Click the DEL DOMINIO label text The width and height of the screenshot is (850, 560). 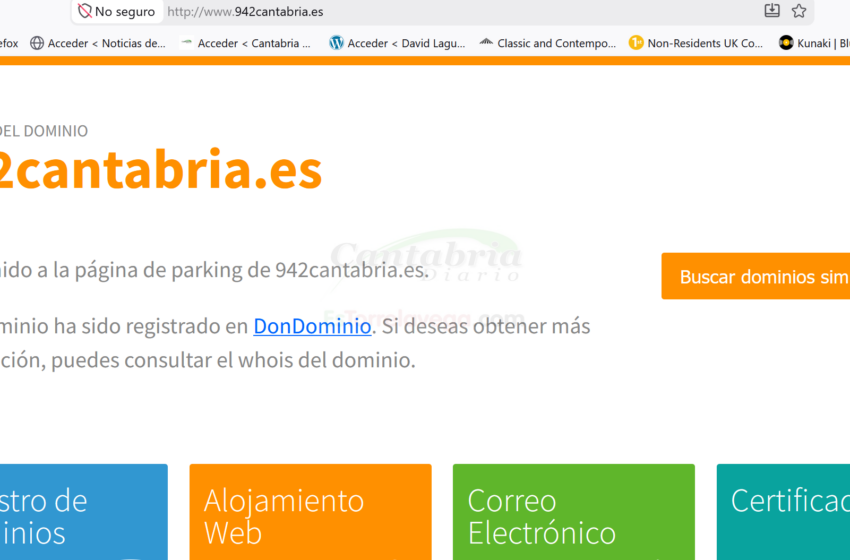coord(44,131)
